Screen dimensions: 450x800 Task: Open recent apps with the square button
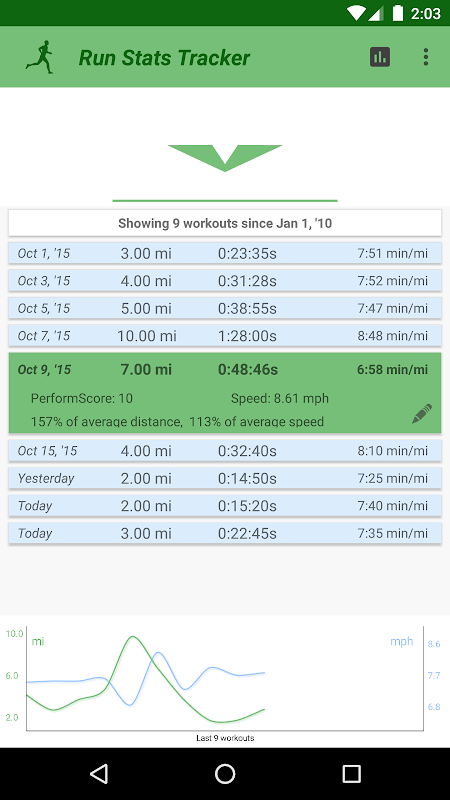click(x=351, y=773)
